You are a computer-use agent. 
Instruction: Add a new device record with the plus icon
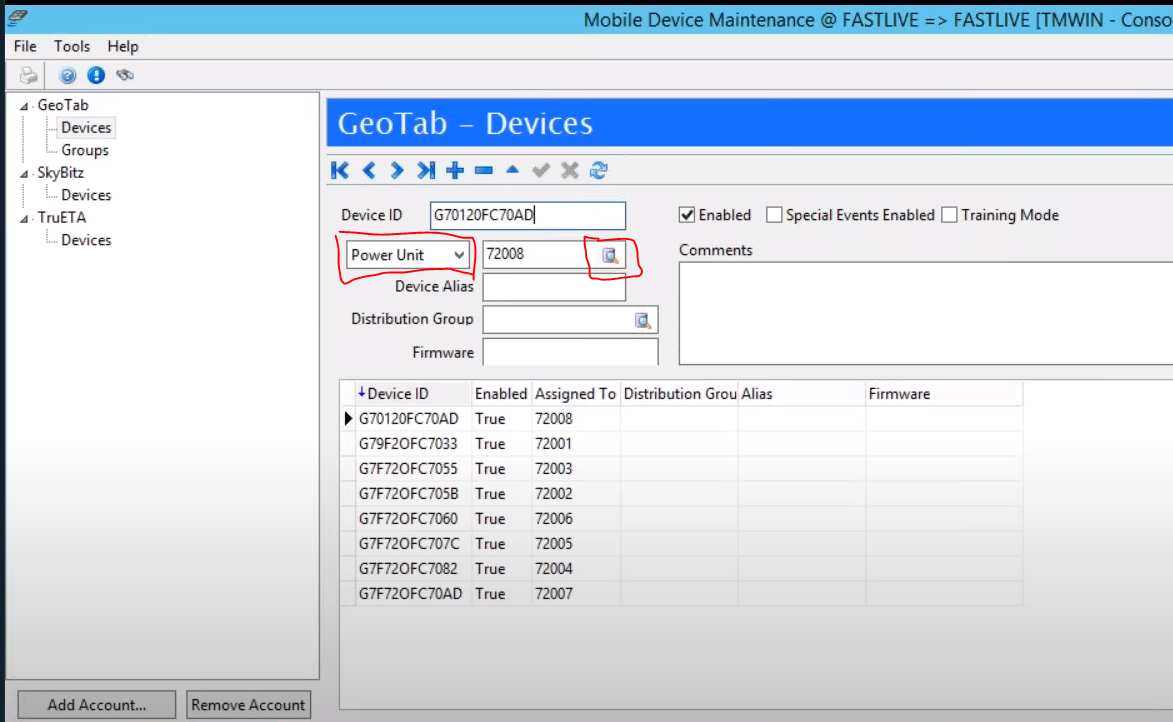point(455,171)
